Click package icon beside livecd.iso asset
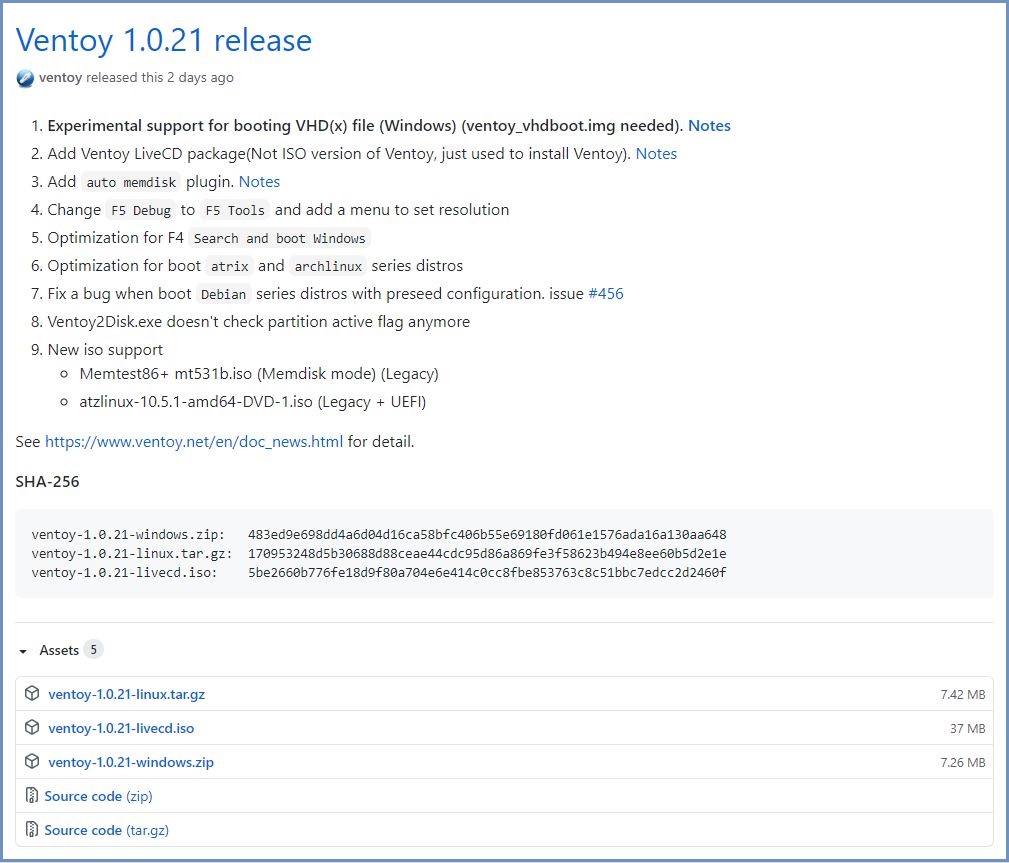 32,727
